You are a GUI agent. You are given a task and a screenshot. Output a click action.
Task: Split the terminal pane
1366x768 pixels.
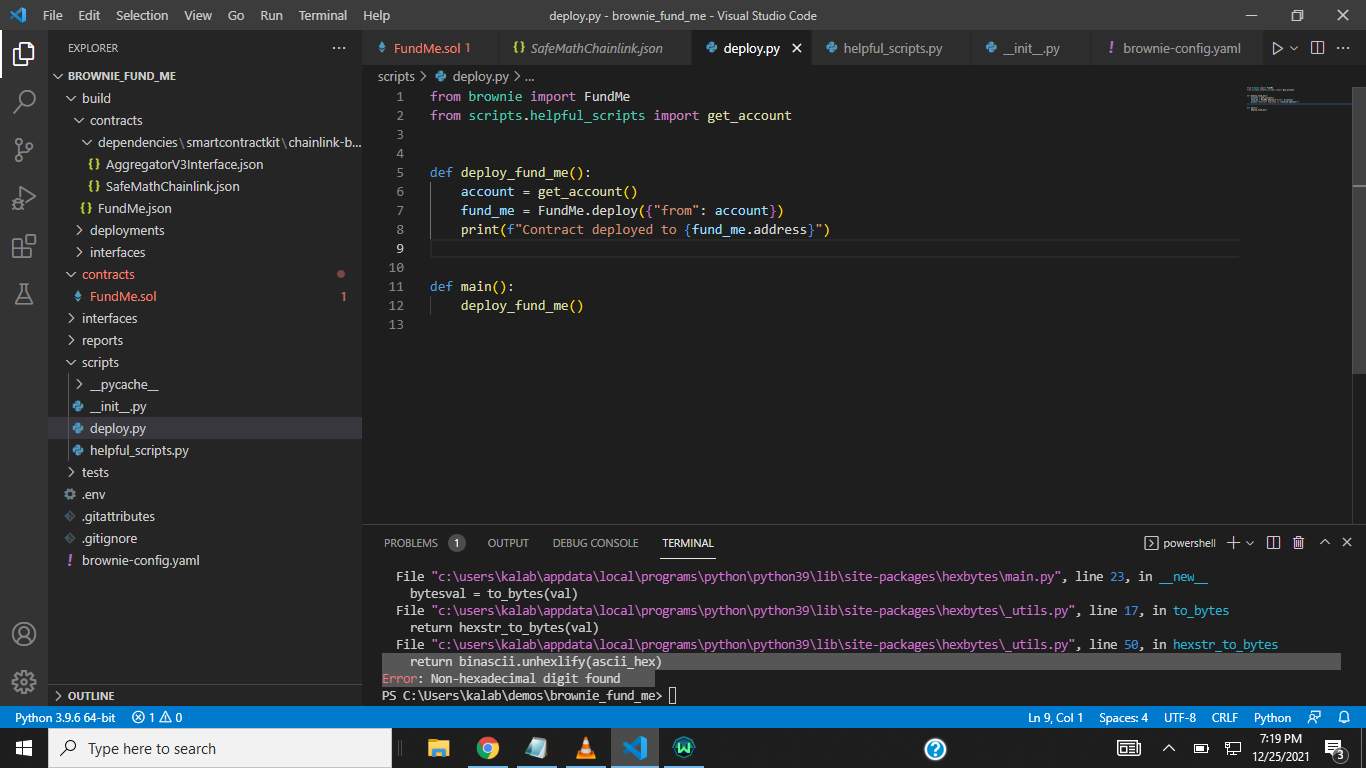tap(1272, 542)
